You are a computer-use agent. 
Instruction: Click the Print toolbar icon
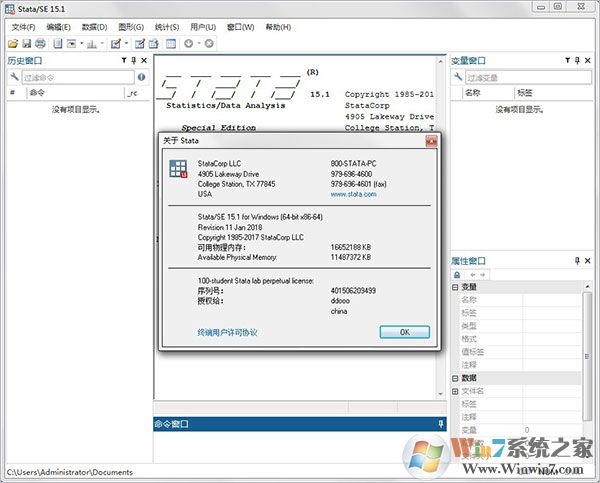click(40, 44)
